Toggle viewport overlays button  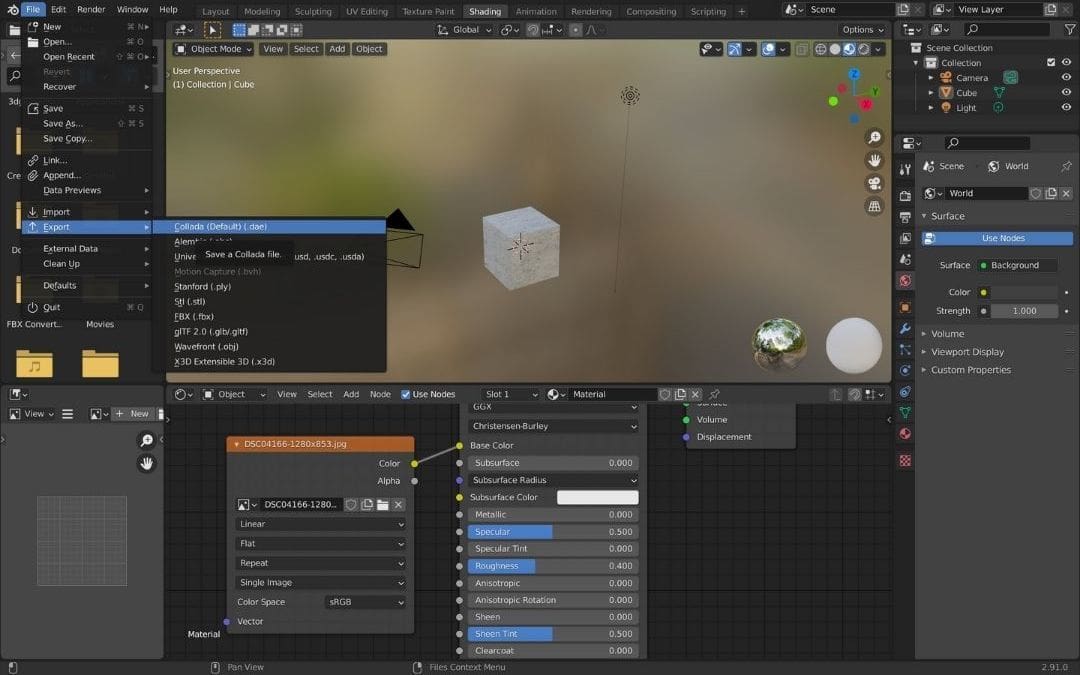coord(769,49)
